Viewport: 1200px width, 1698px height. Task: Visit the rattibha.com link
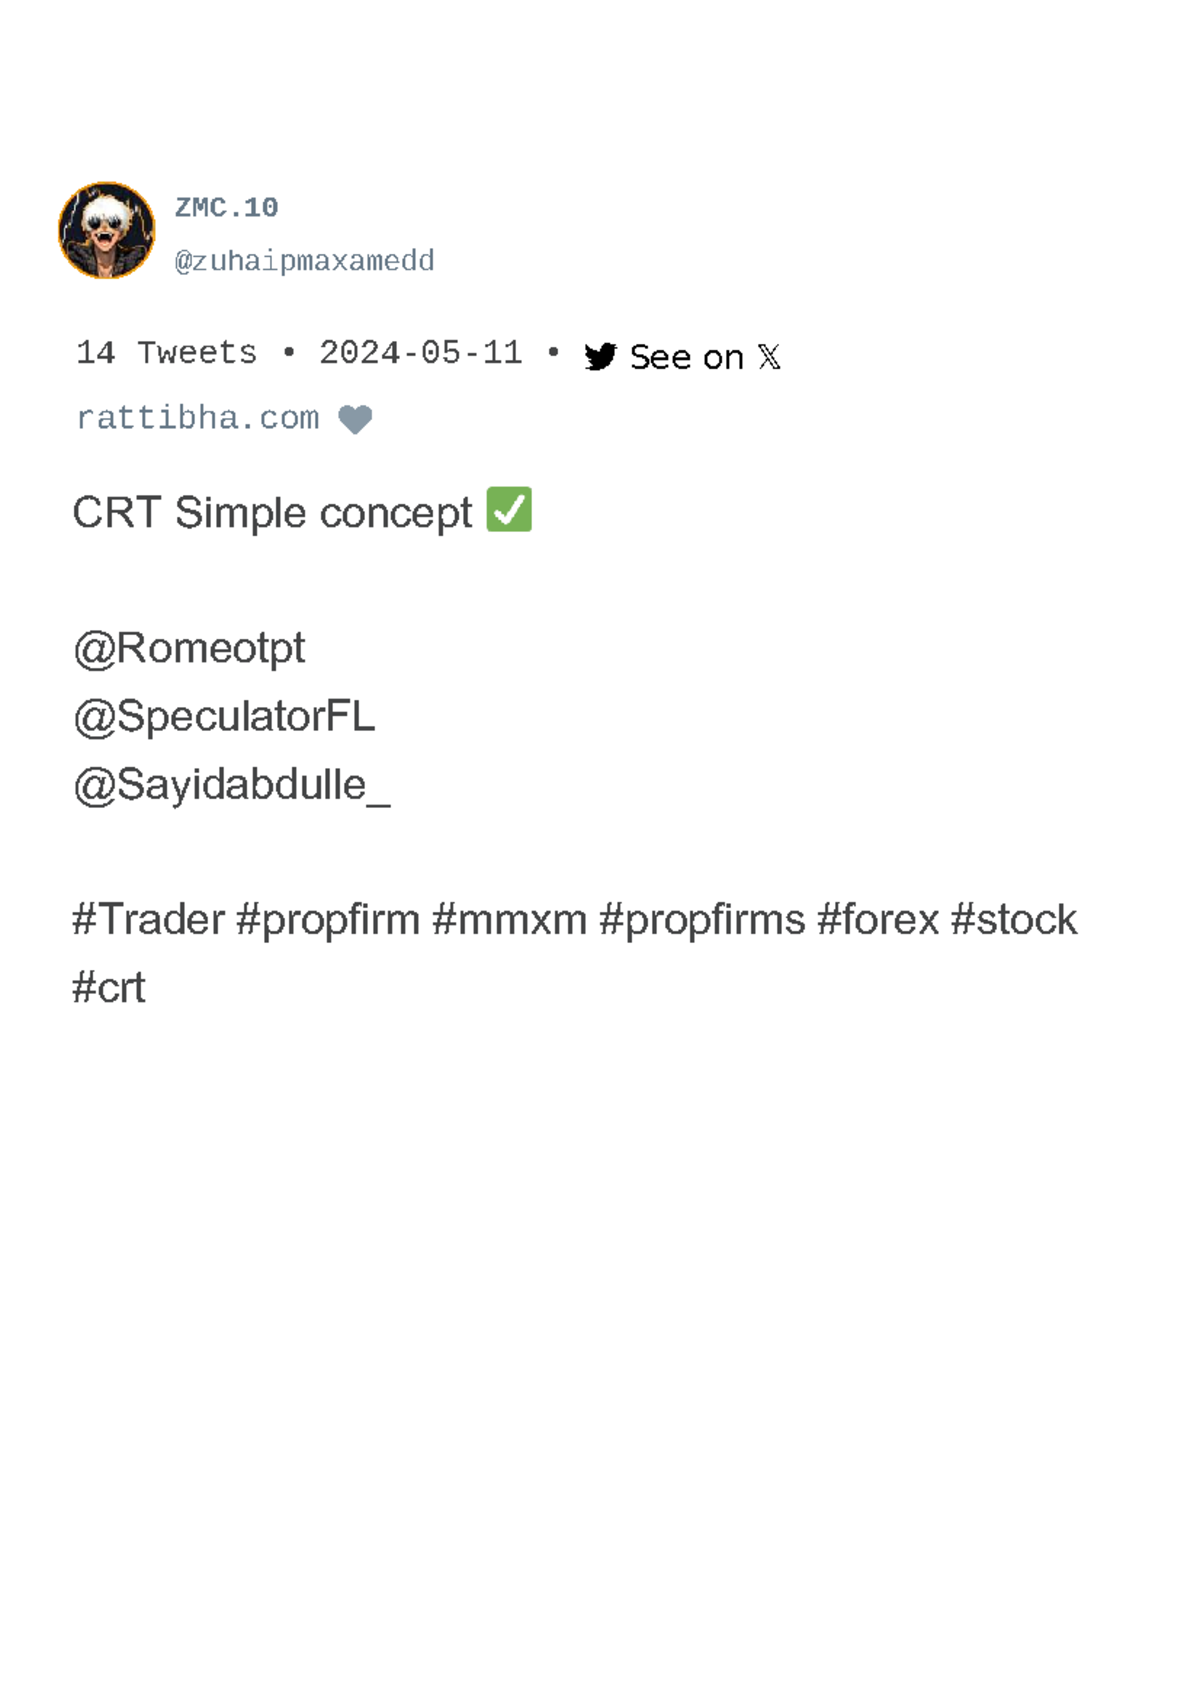click(197, 418)
